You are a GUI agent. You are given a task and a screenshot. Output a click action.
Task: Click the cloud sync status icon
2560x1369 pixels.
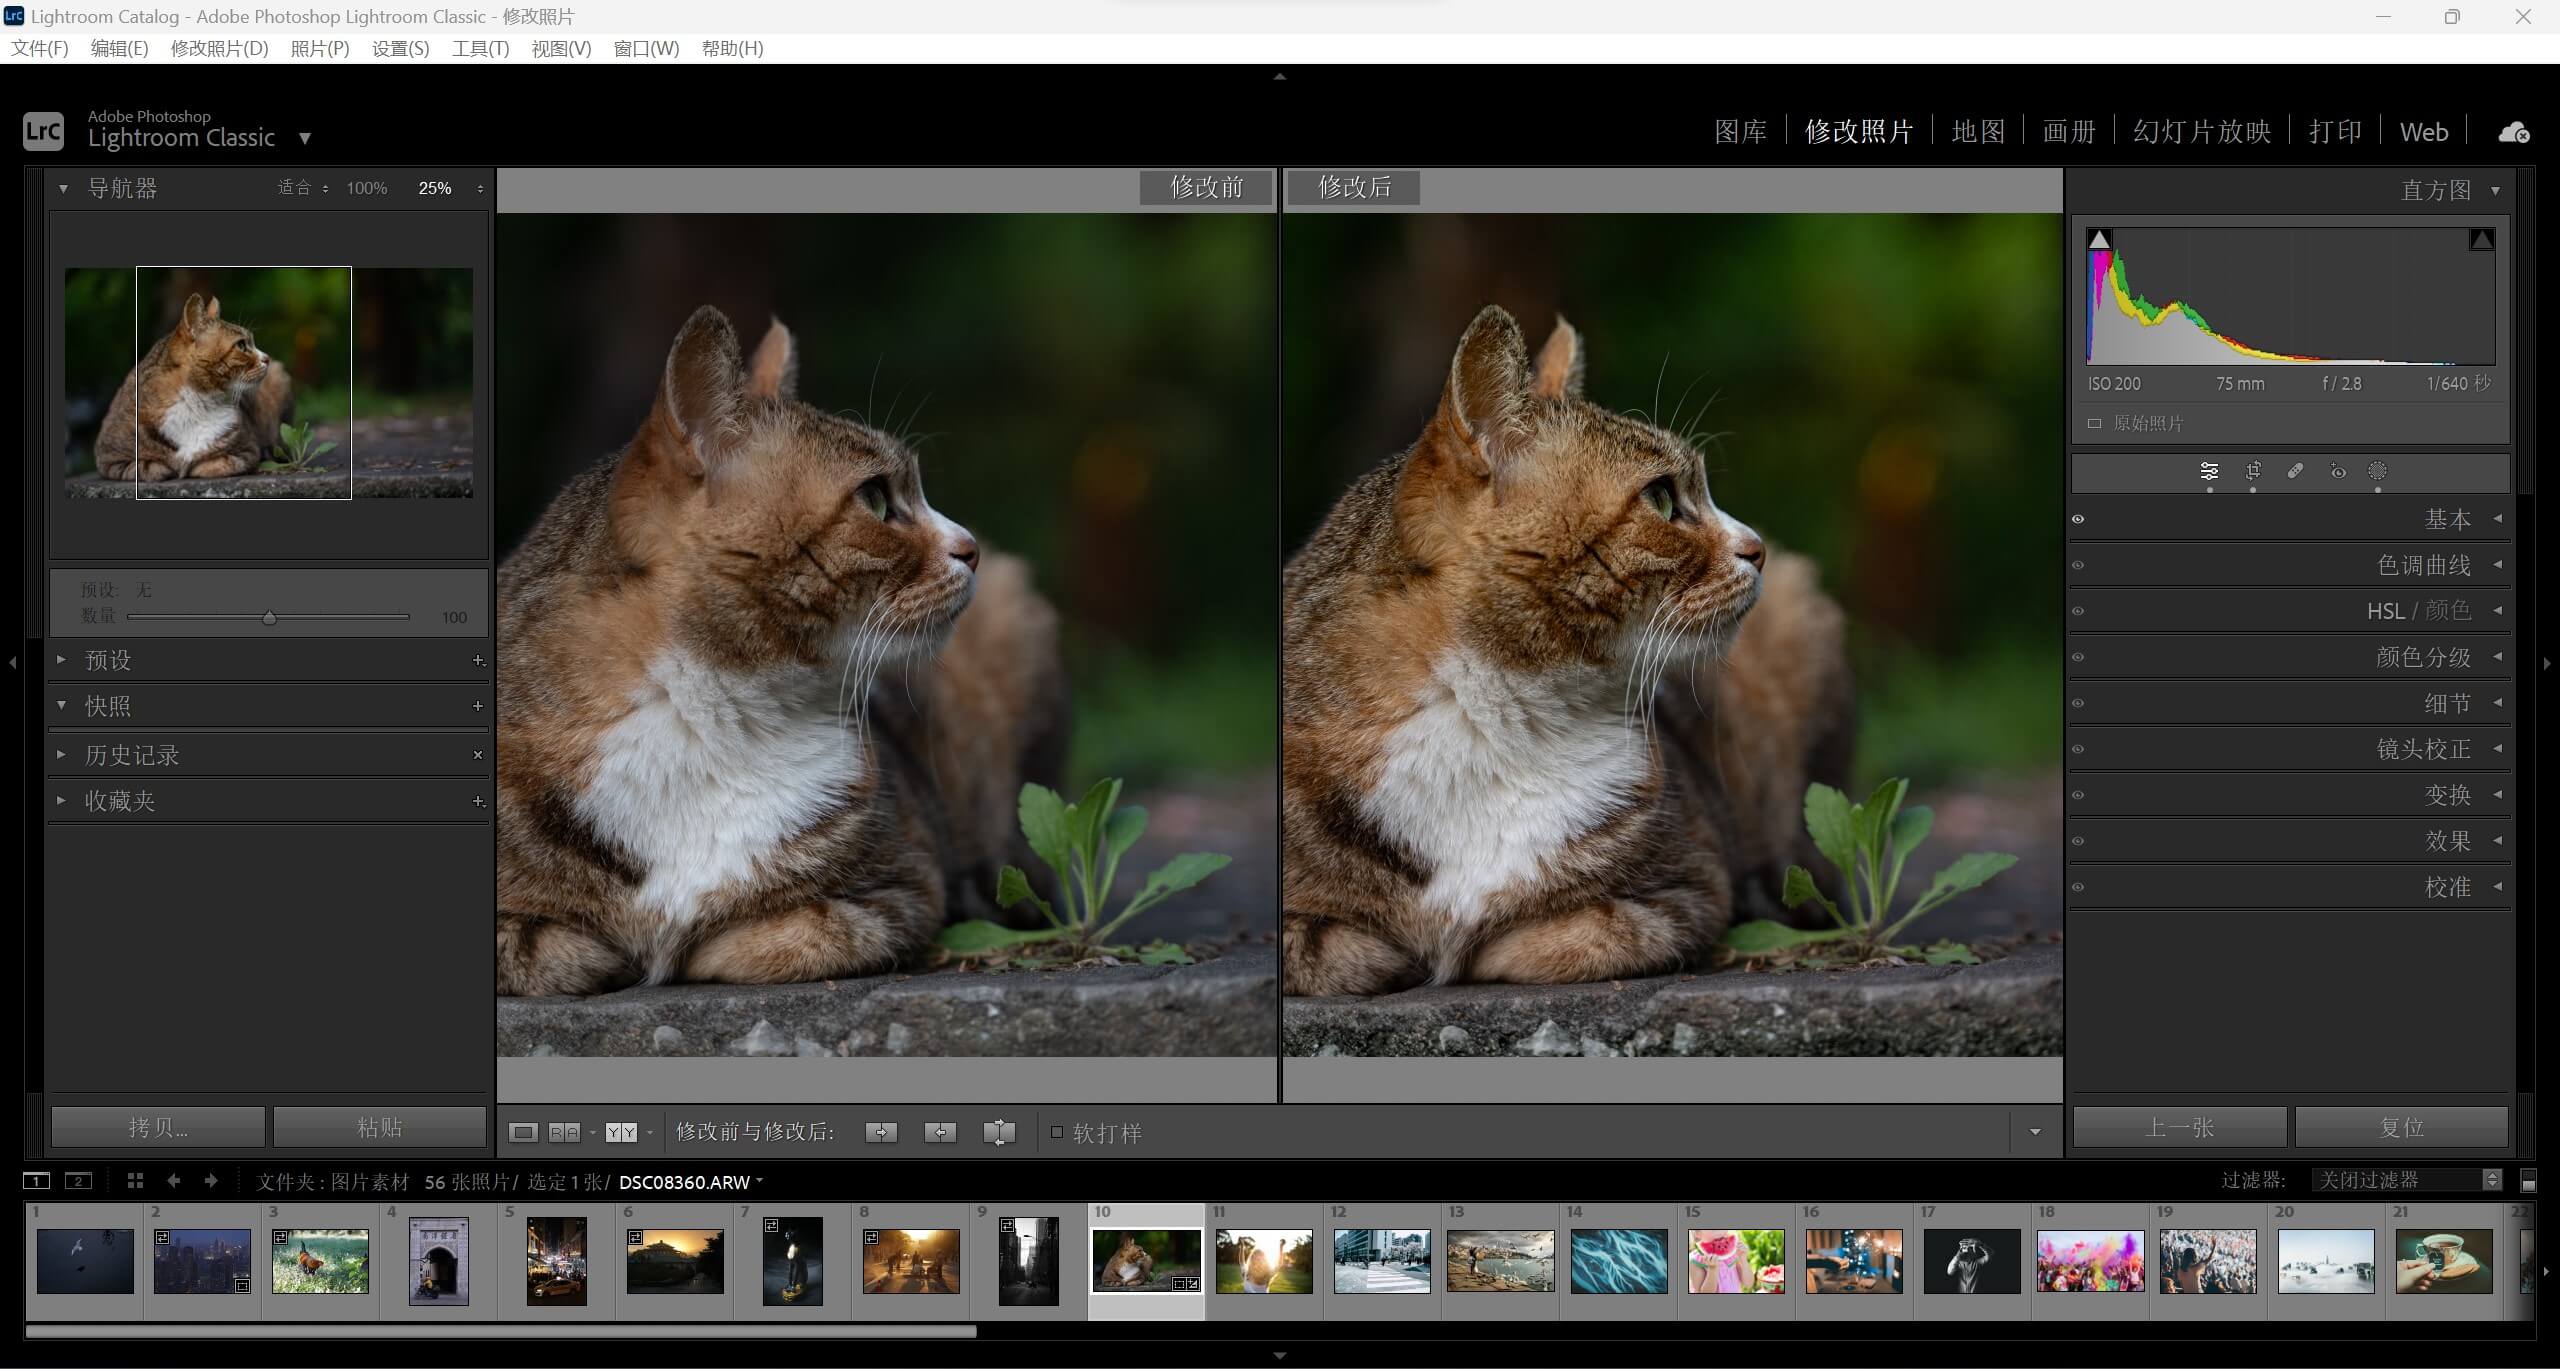point(2514,132)
